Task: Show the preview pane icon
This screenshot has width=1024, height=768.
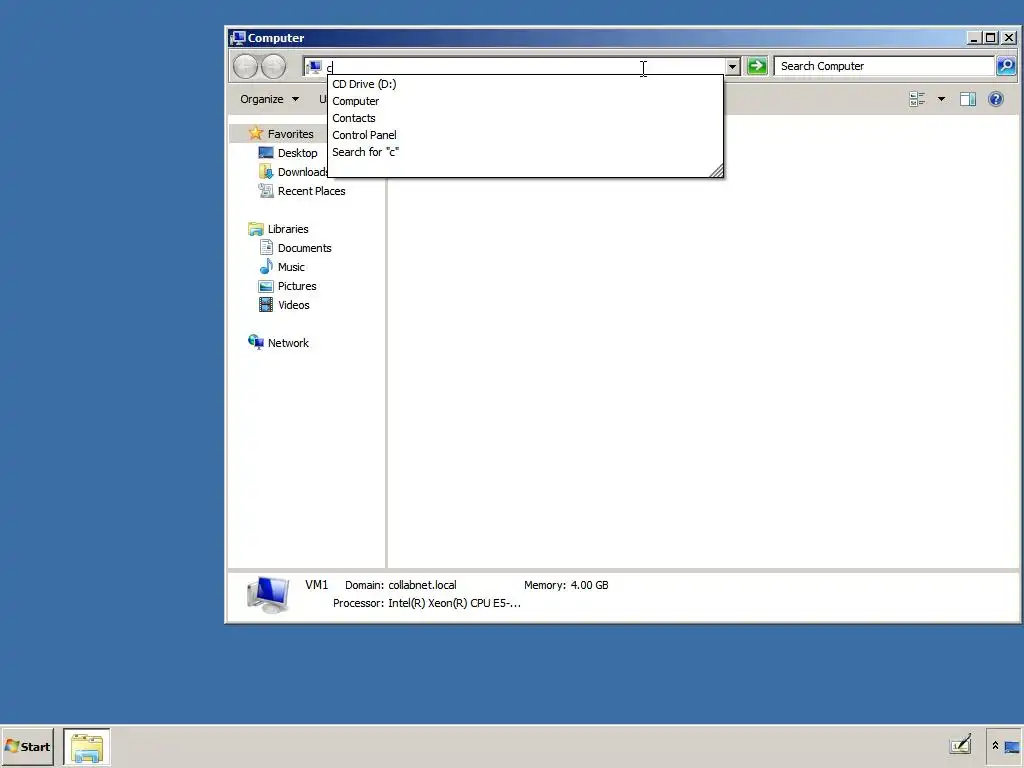Action: pyautogui.click(x=968, y=99)
